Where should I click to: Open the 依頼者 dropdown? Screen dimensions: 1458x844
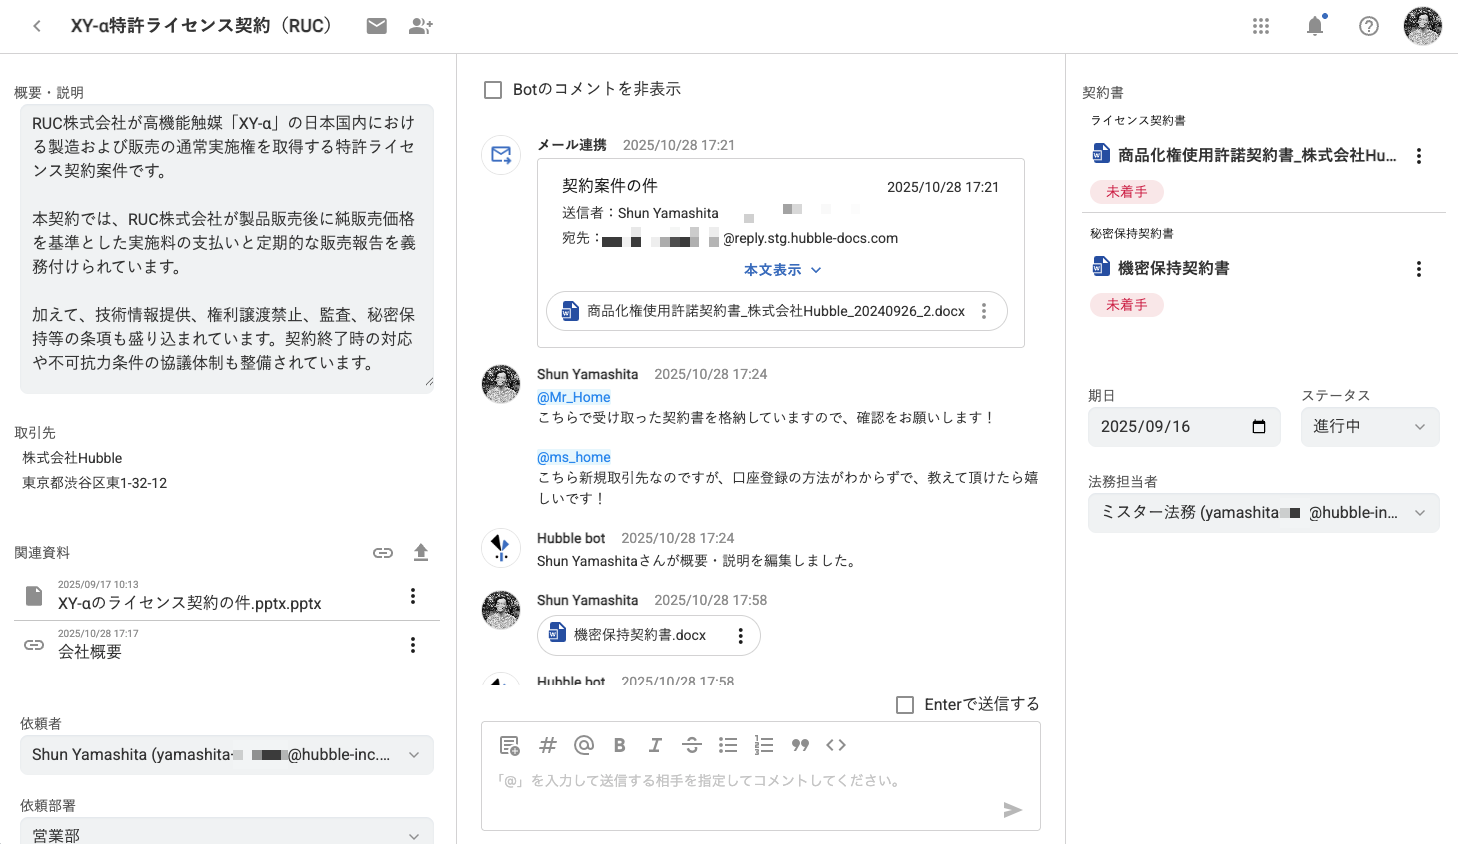(x=226, y=755)
